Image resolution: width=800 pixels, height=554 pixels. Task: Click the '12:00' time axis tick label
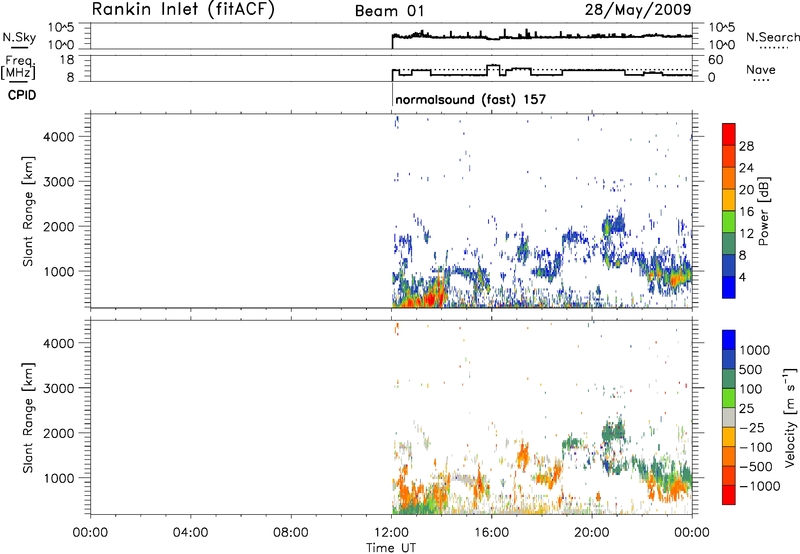[x=391, y=533]
